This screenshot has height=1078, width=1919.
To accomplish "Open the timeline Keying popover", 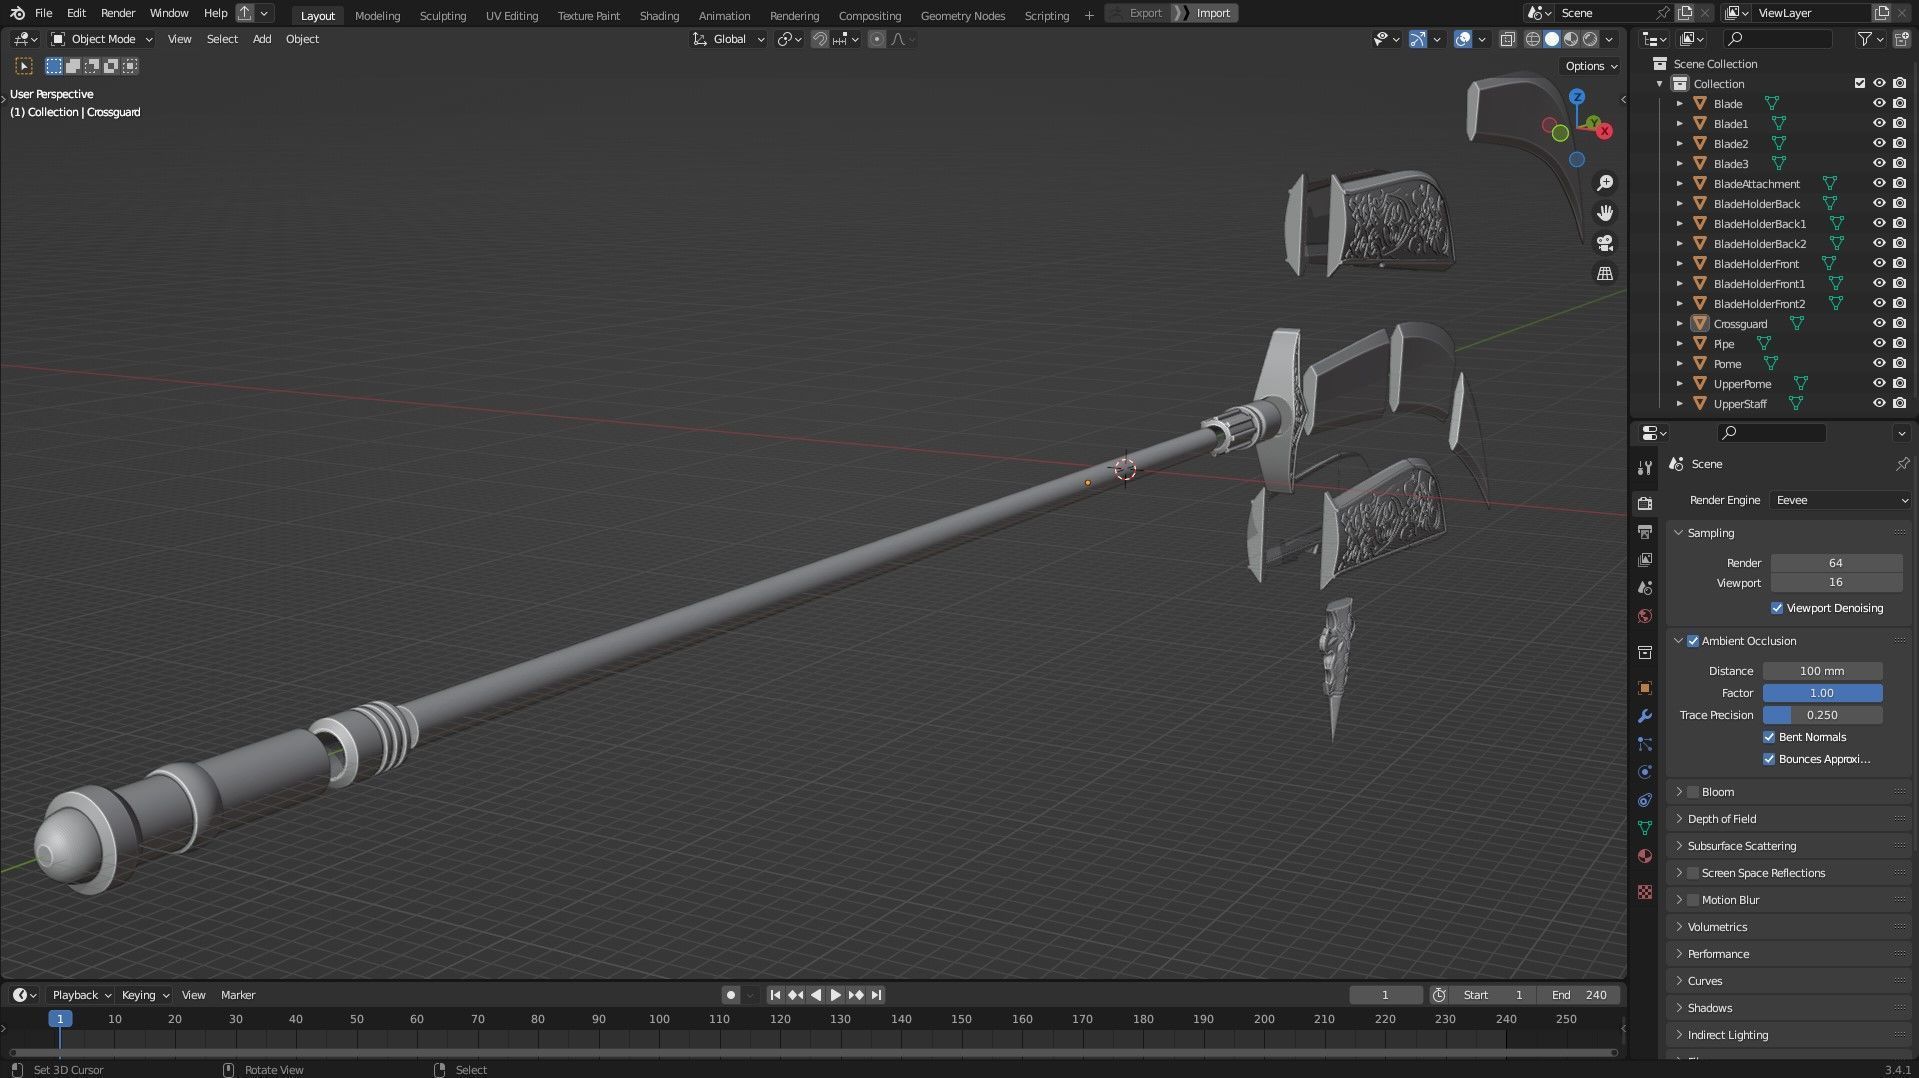I will 145,995.
